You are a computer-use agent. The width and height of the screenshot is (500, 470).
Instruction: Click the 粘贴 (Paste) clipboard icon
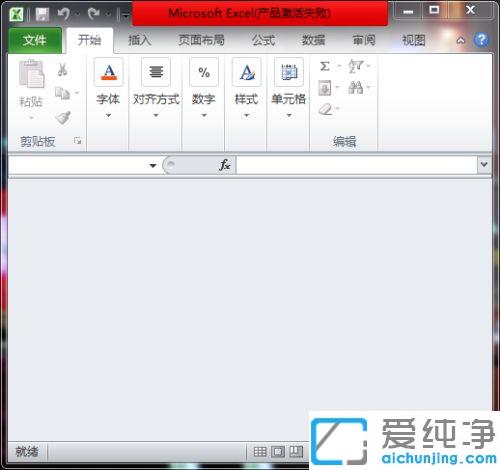click(31, 74)
